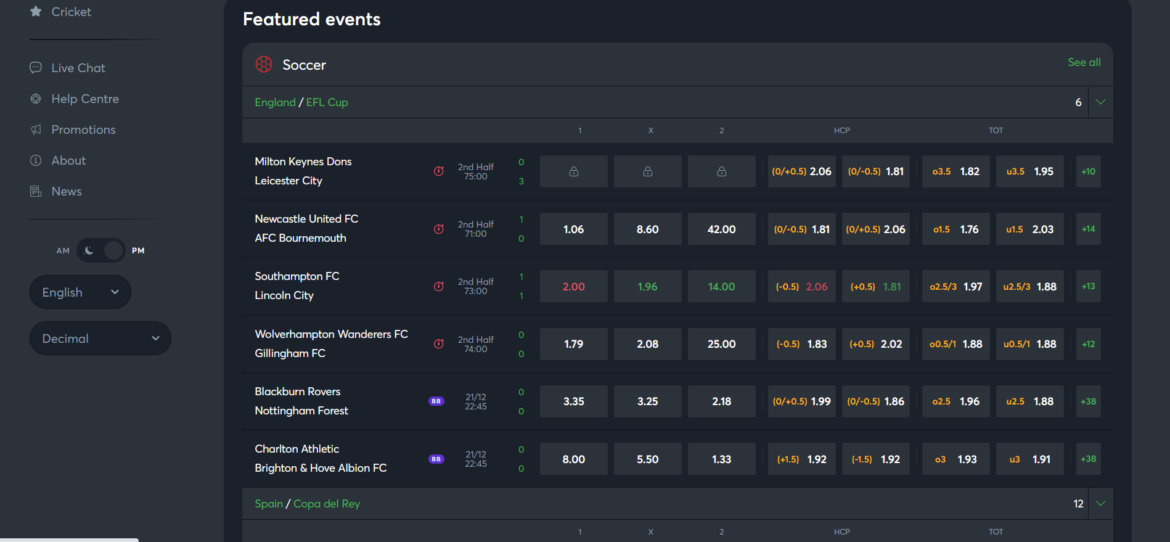The height and width of the screenshot is (542, 1170).
Task: Choose 8.00 odds on Charlton Athletic
Action: 574,459
